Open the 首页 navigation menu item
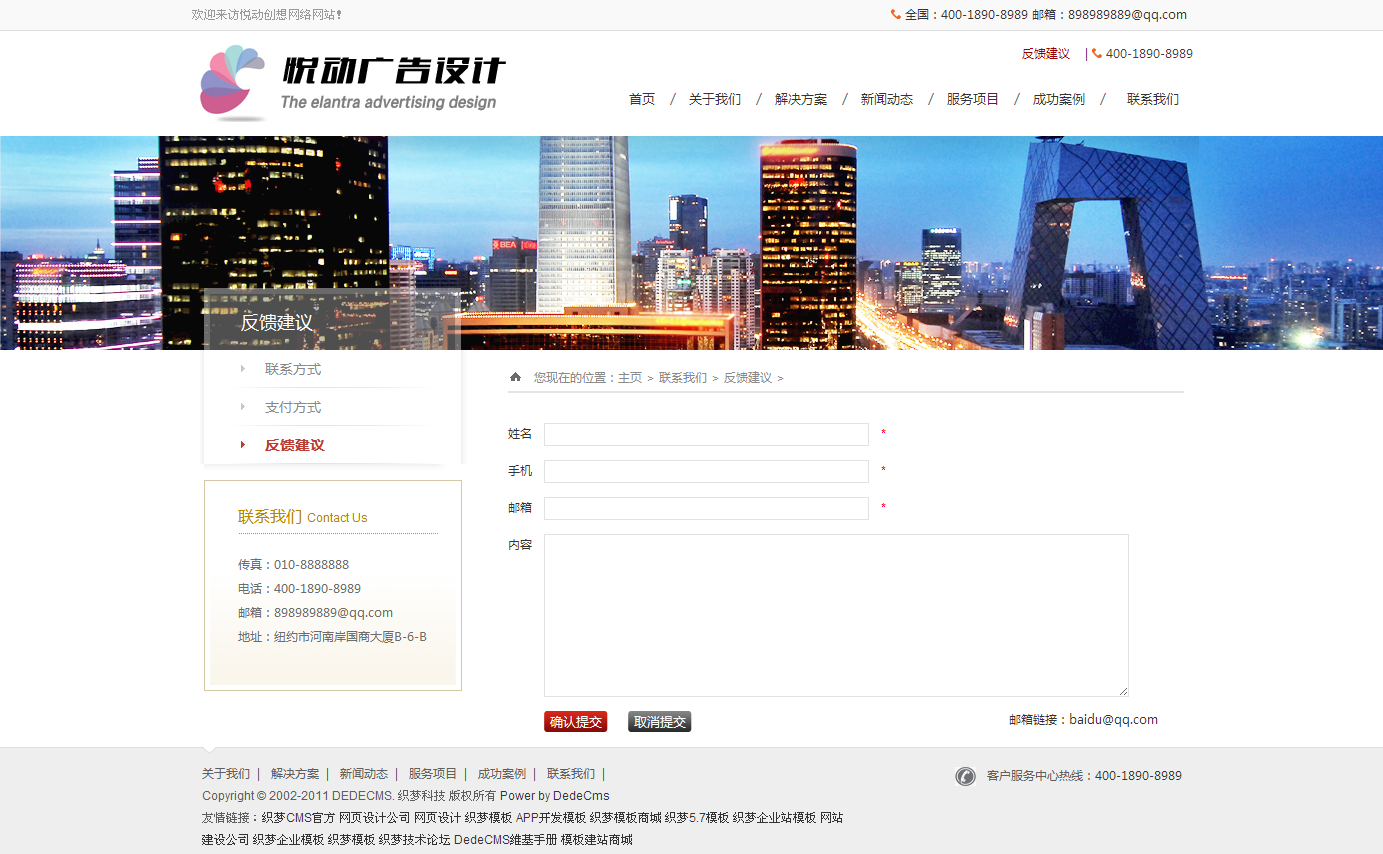The image size is (1383, 854). [642, 99]
